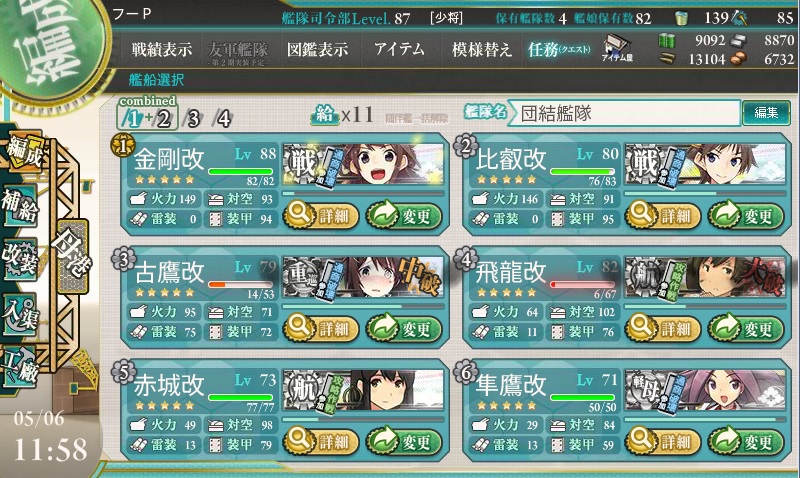Viewport: 800px width, 478px height.
Task: Click 古鷹改 HP bar
Action: 240,284
